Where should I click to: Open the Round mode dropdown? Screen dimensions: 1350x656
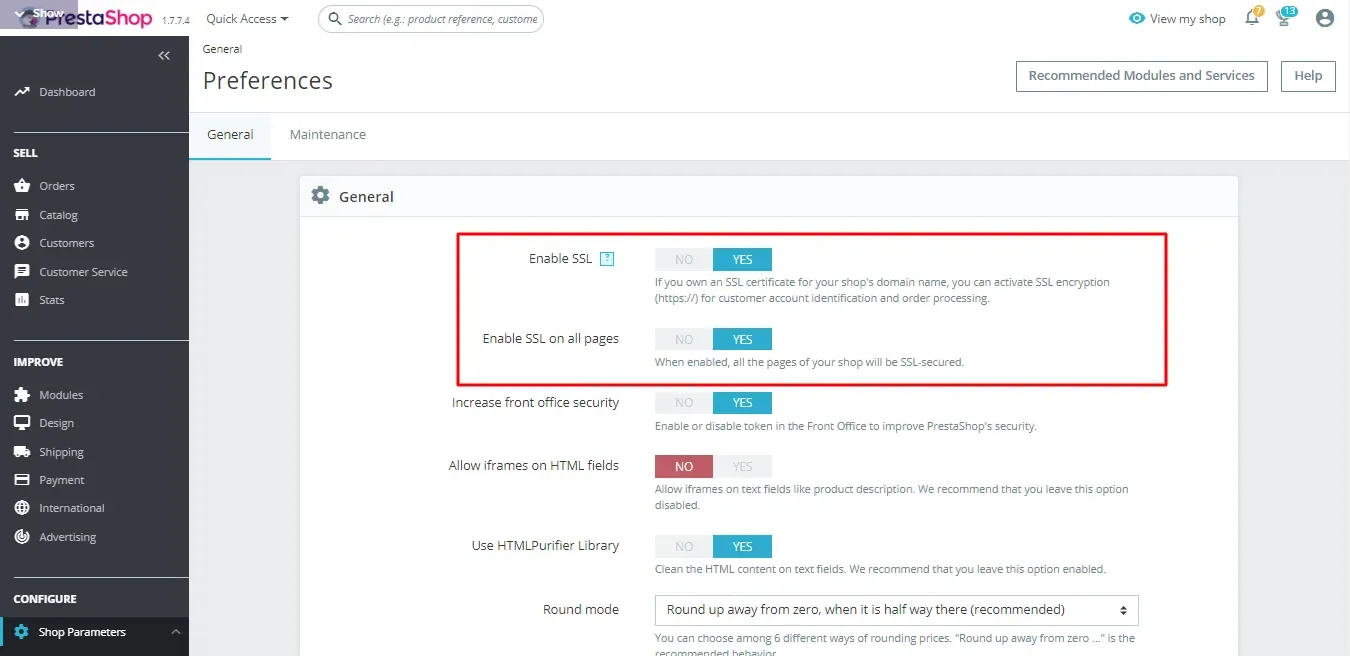(896, 610)
